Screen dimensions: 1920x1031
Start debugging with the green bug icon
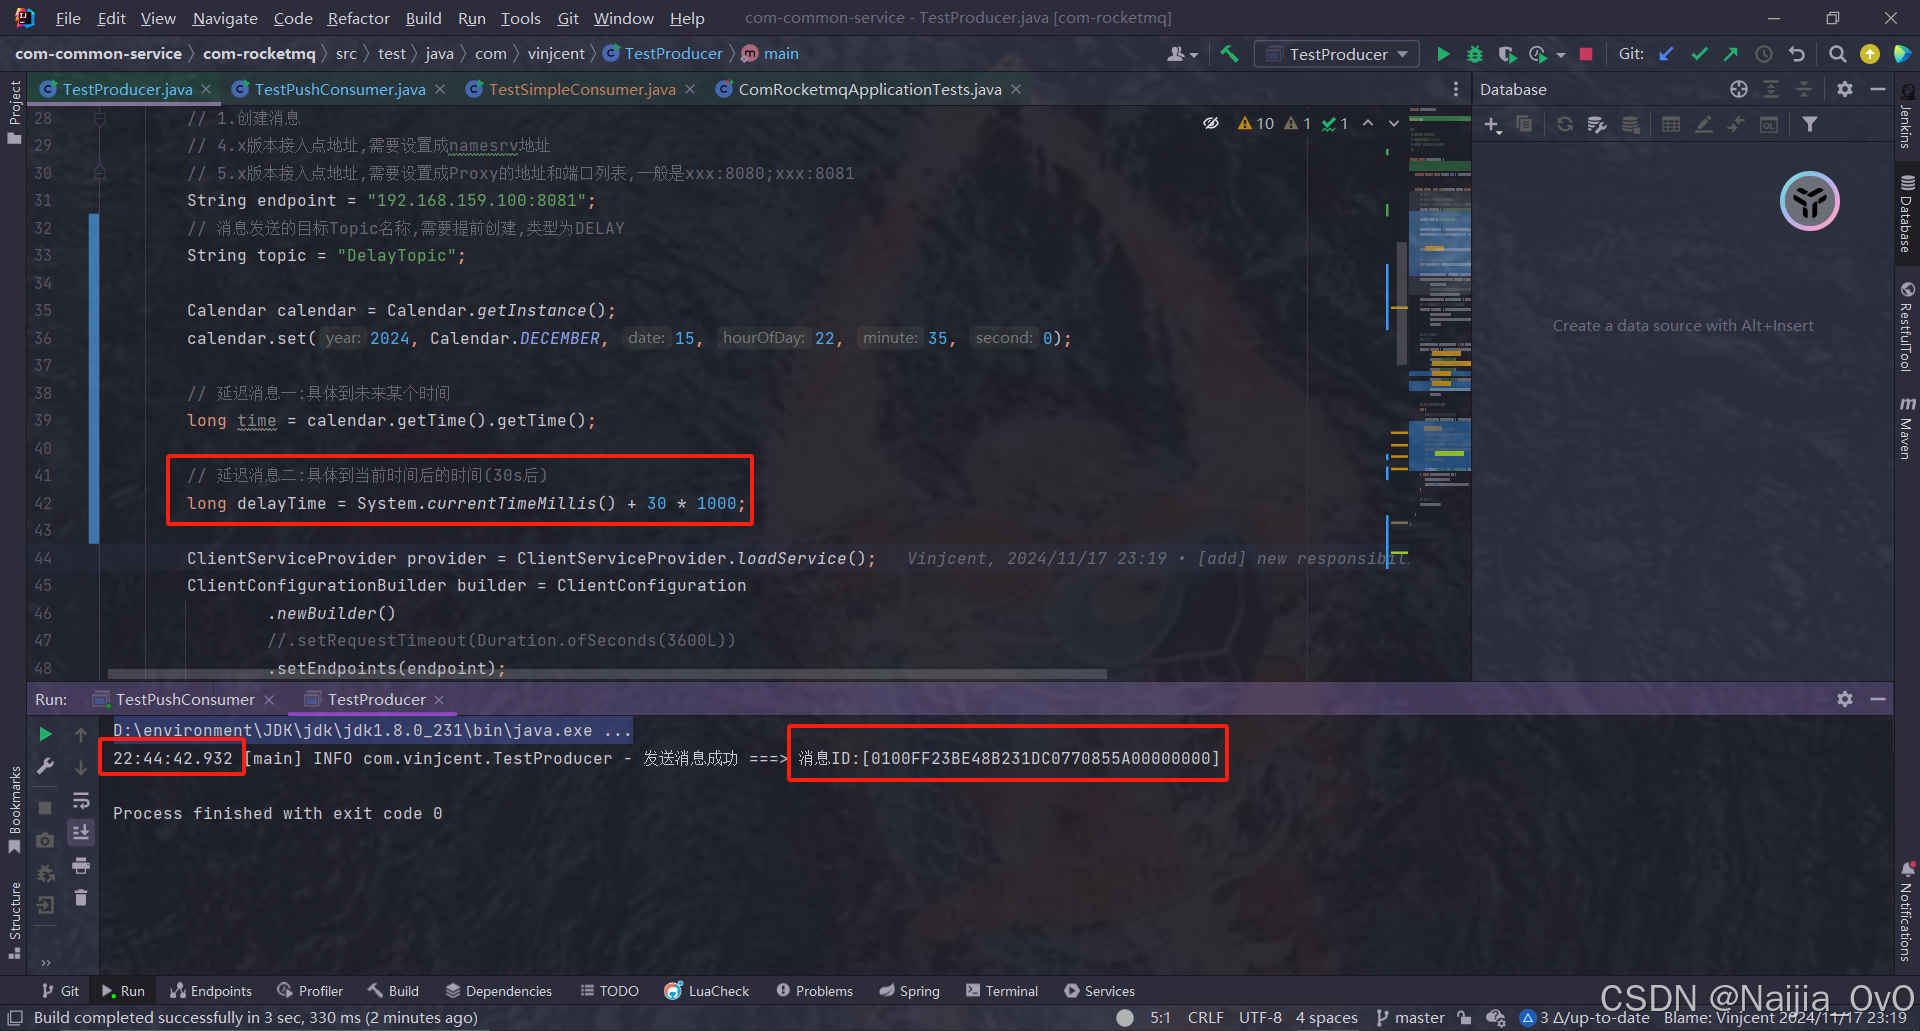(x=1474, y=54)
